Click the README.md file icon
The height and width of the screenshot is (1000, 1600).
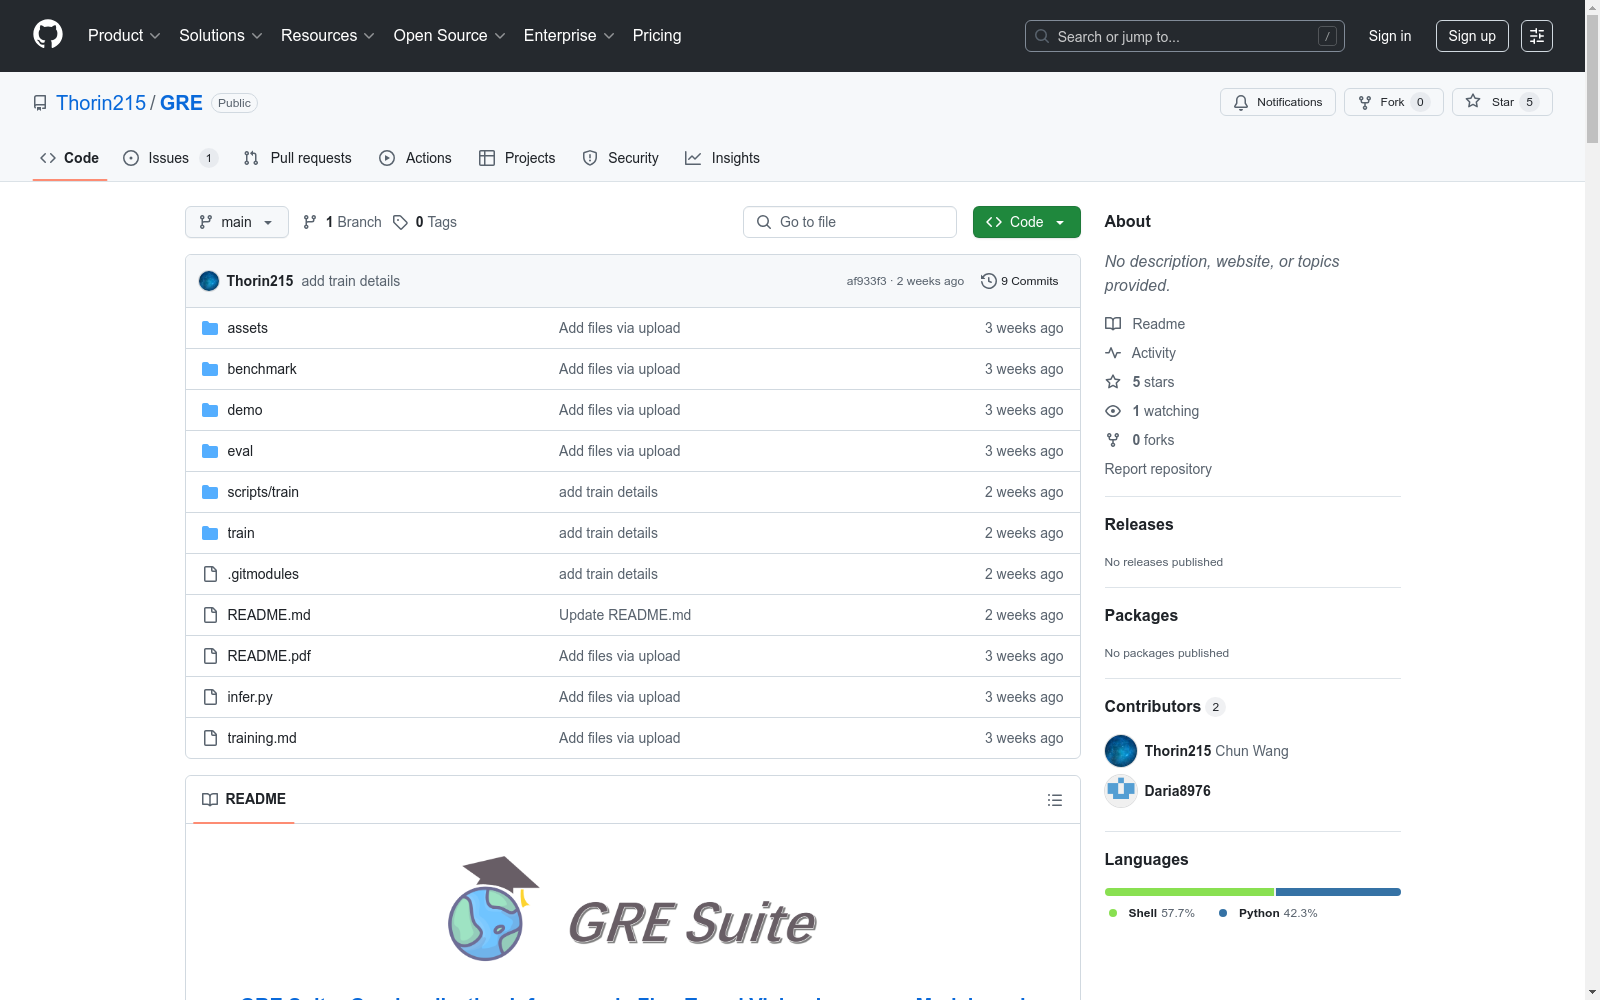(x=210, y=615)
